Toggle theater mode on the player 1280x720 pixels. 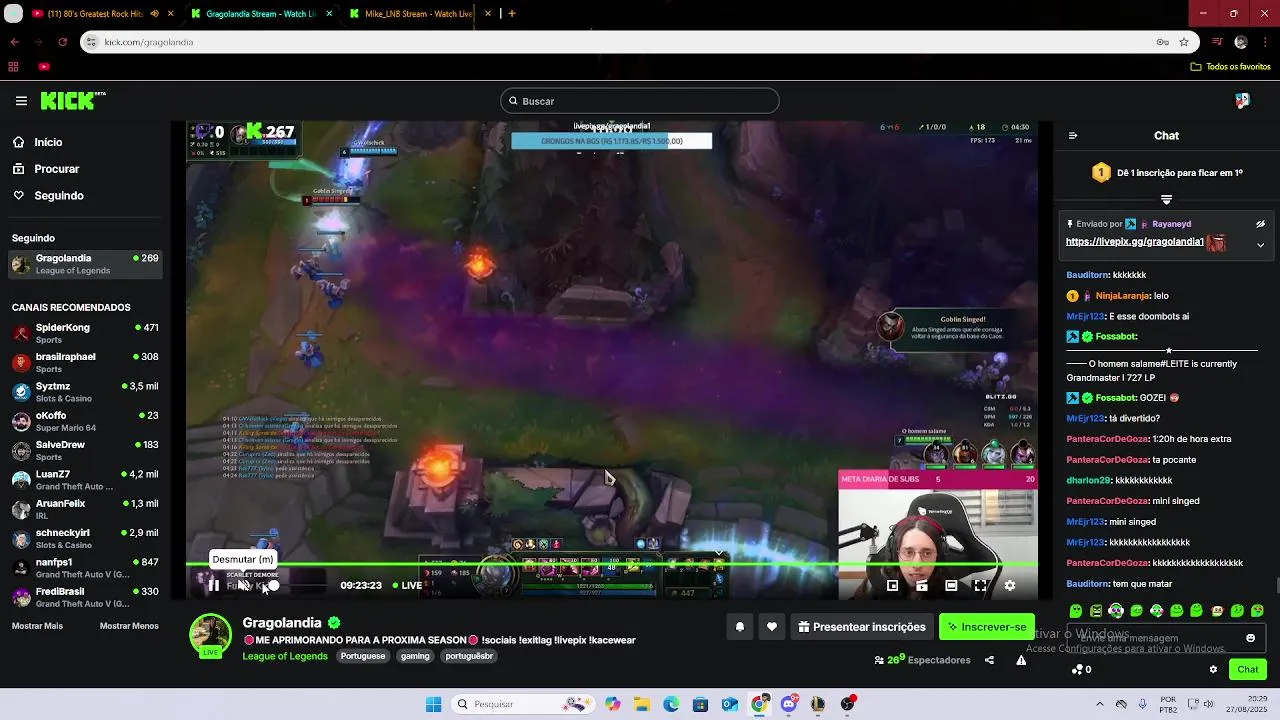[x=951, y=586]
